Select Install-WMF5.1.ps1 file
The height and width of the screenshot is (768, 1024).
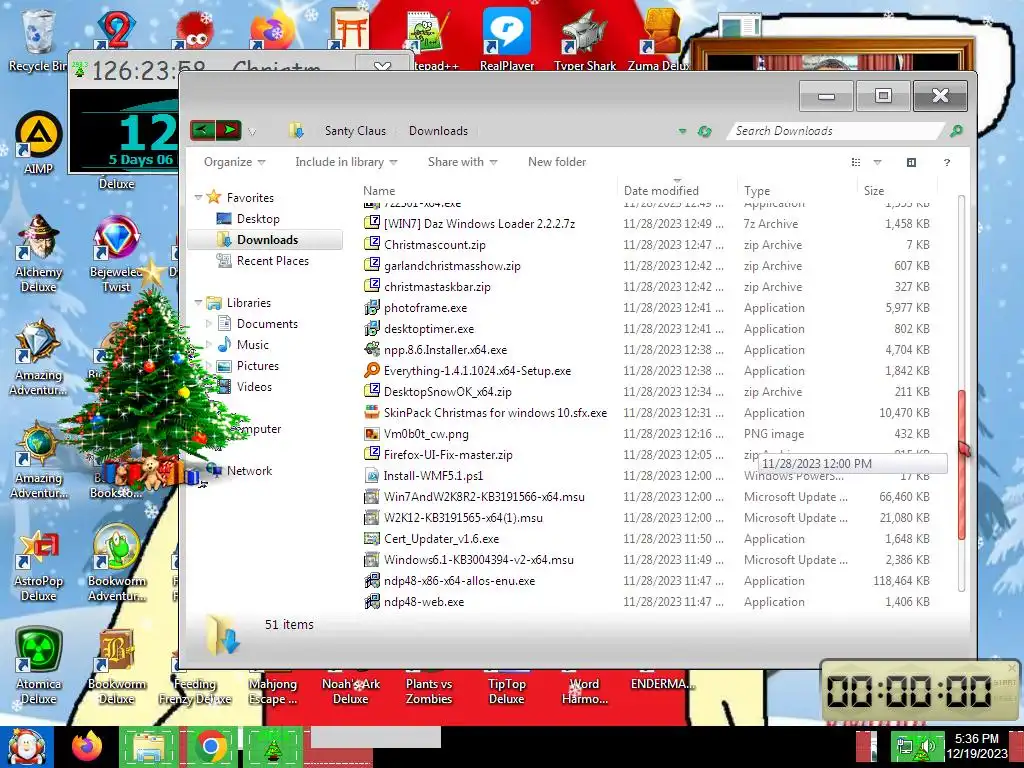pyautogui.click(x=433, y=475)
